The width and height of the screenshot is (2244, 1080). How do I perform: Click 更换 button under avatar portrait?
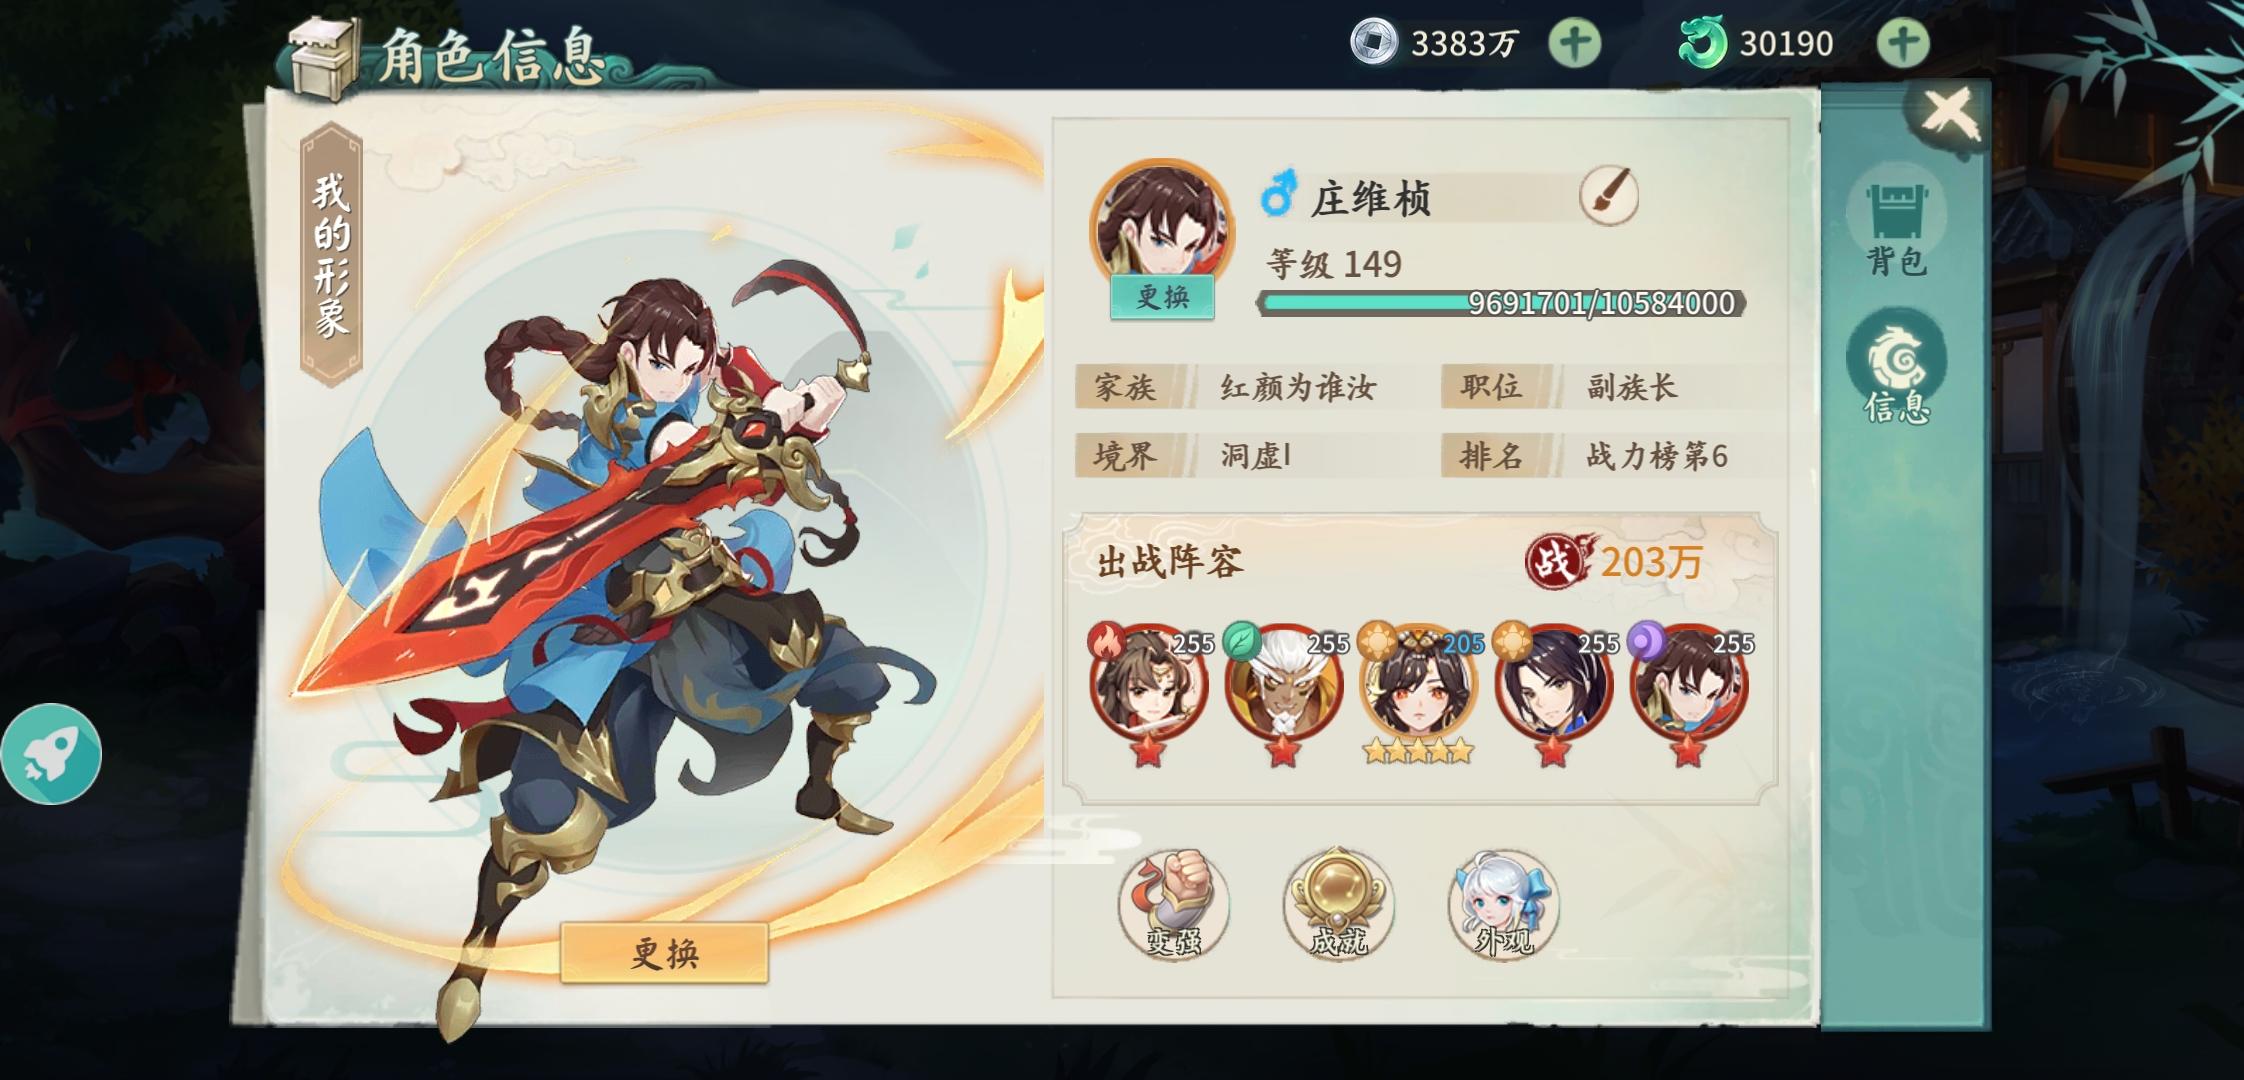[1162, 297]
